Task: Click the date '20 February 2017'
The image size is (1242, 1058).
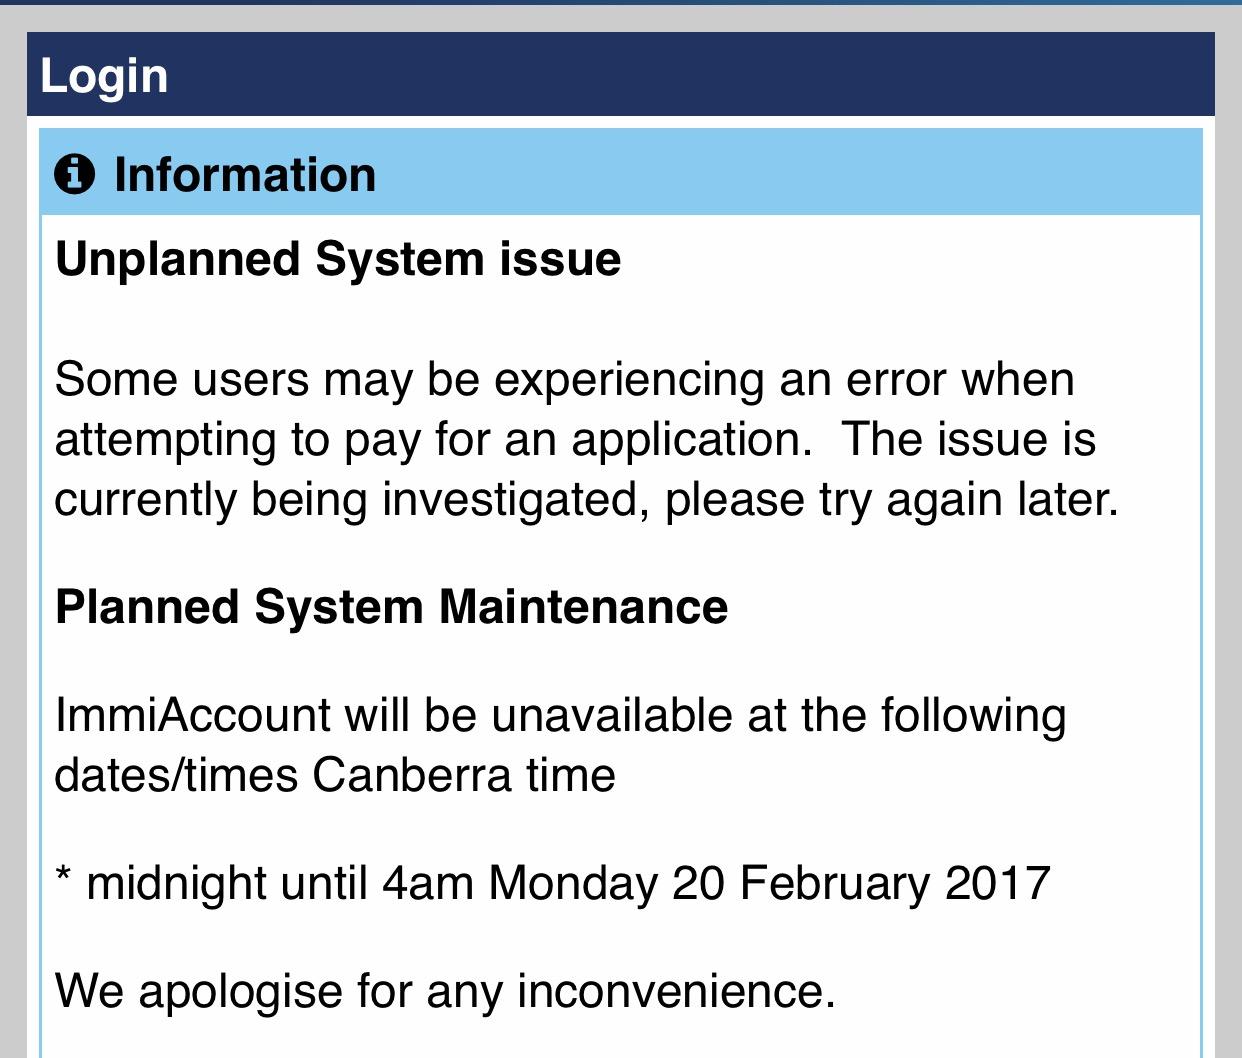Action: [x=861, y=884]
